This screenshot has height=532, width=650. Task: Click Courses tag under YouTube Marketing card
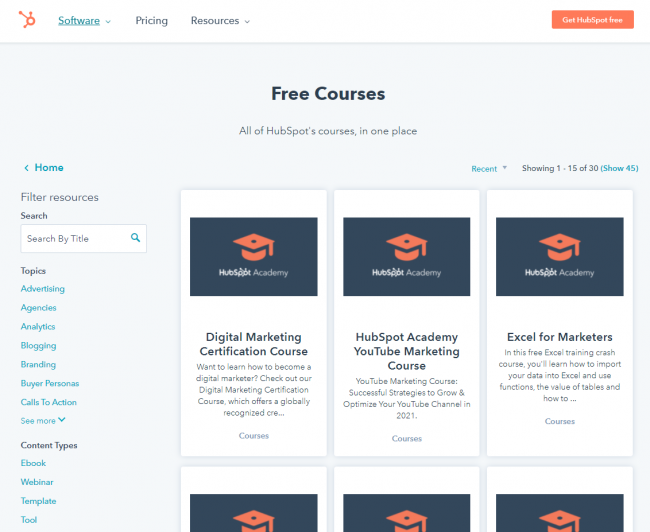pyautogui.click(x=407, y=439)
